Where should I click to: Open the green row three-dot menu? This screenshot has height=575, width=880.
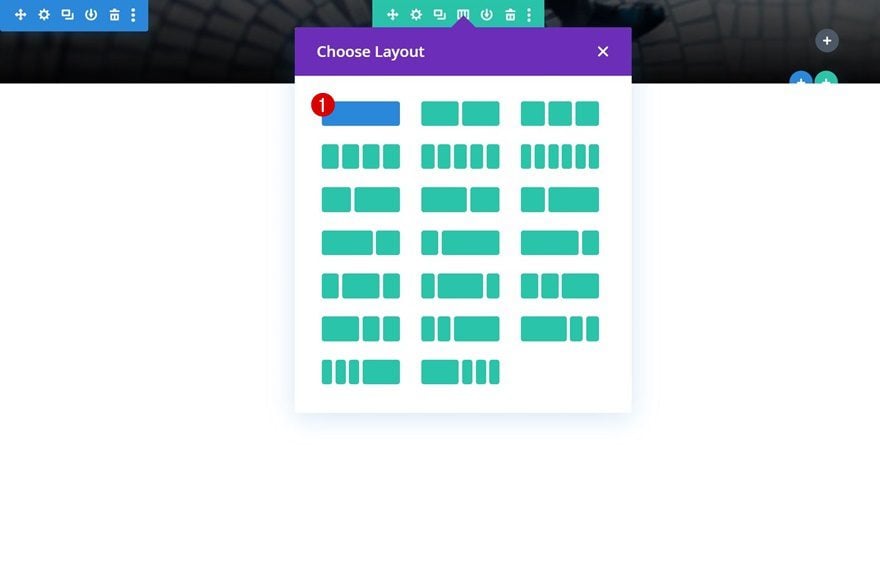pyautogui.click(x=529, y=15)
